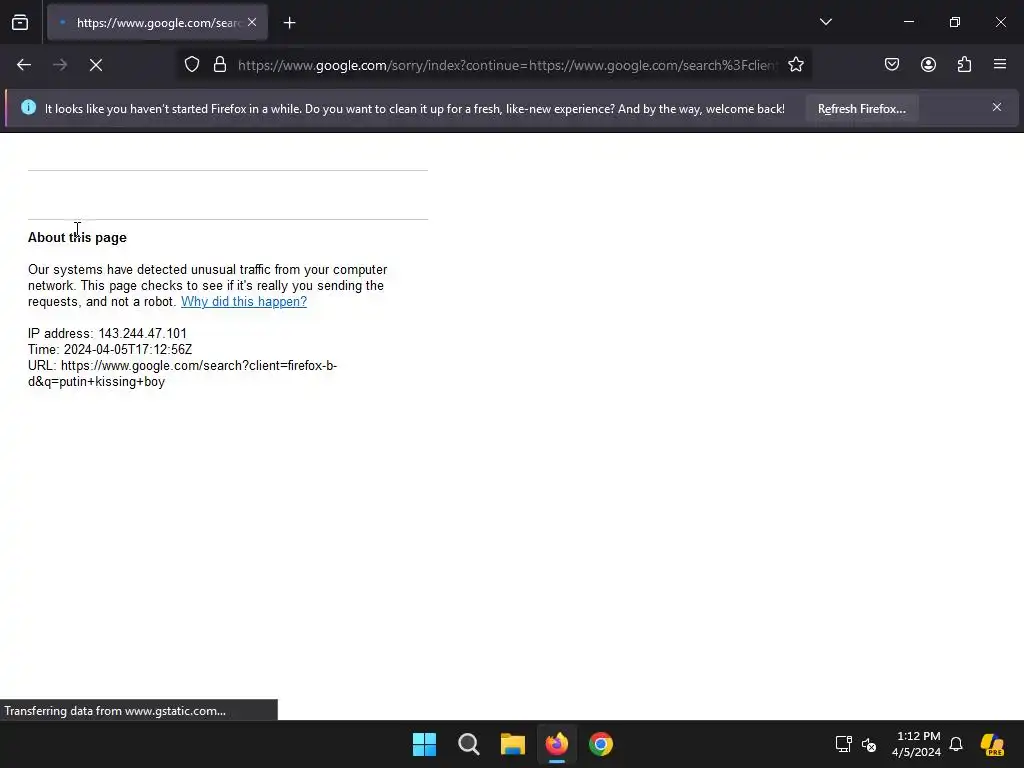The width and height of the screenshot is (1024, 768).
Task: Open the Extensions panel
Action: click(x=964, y=65)
